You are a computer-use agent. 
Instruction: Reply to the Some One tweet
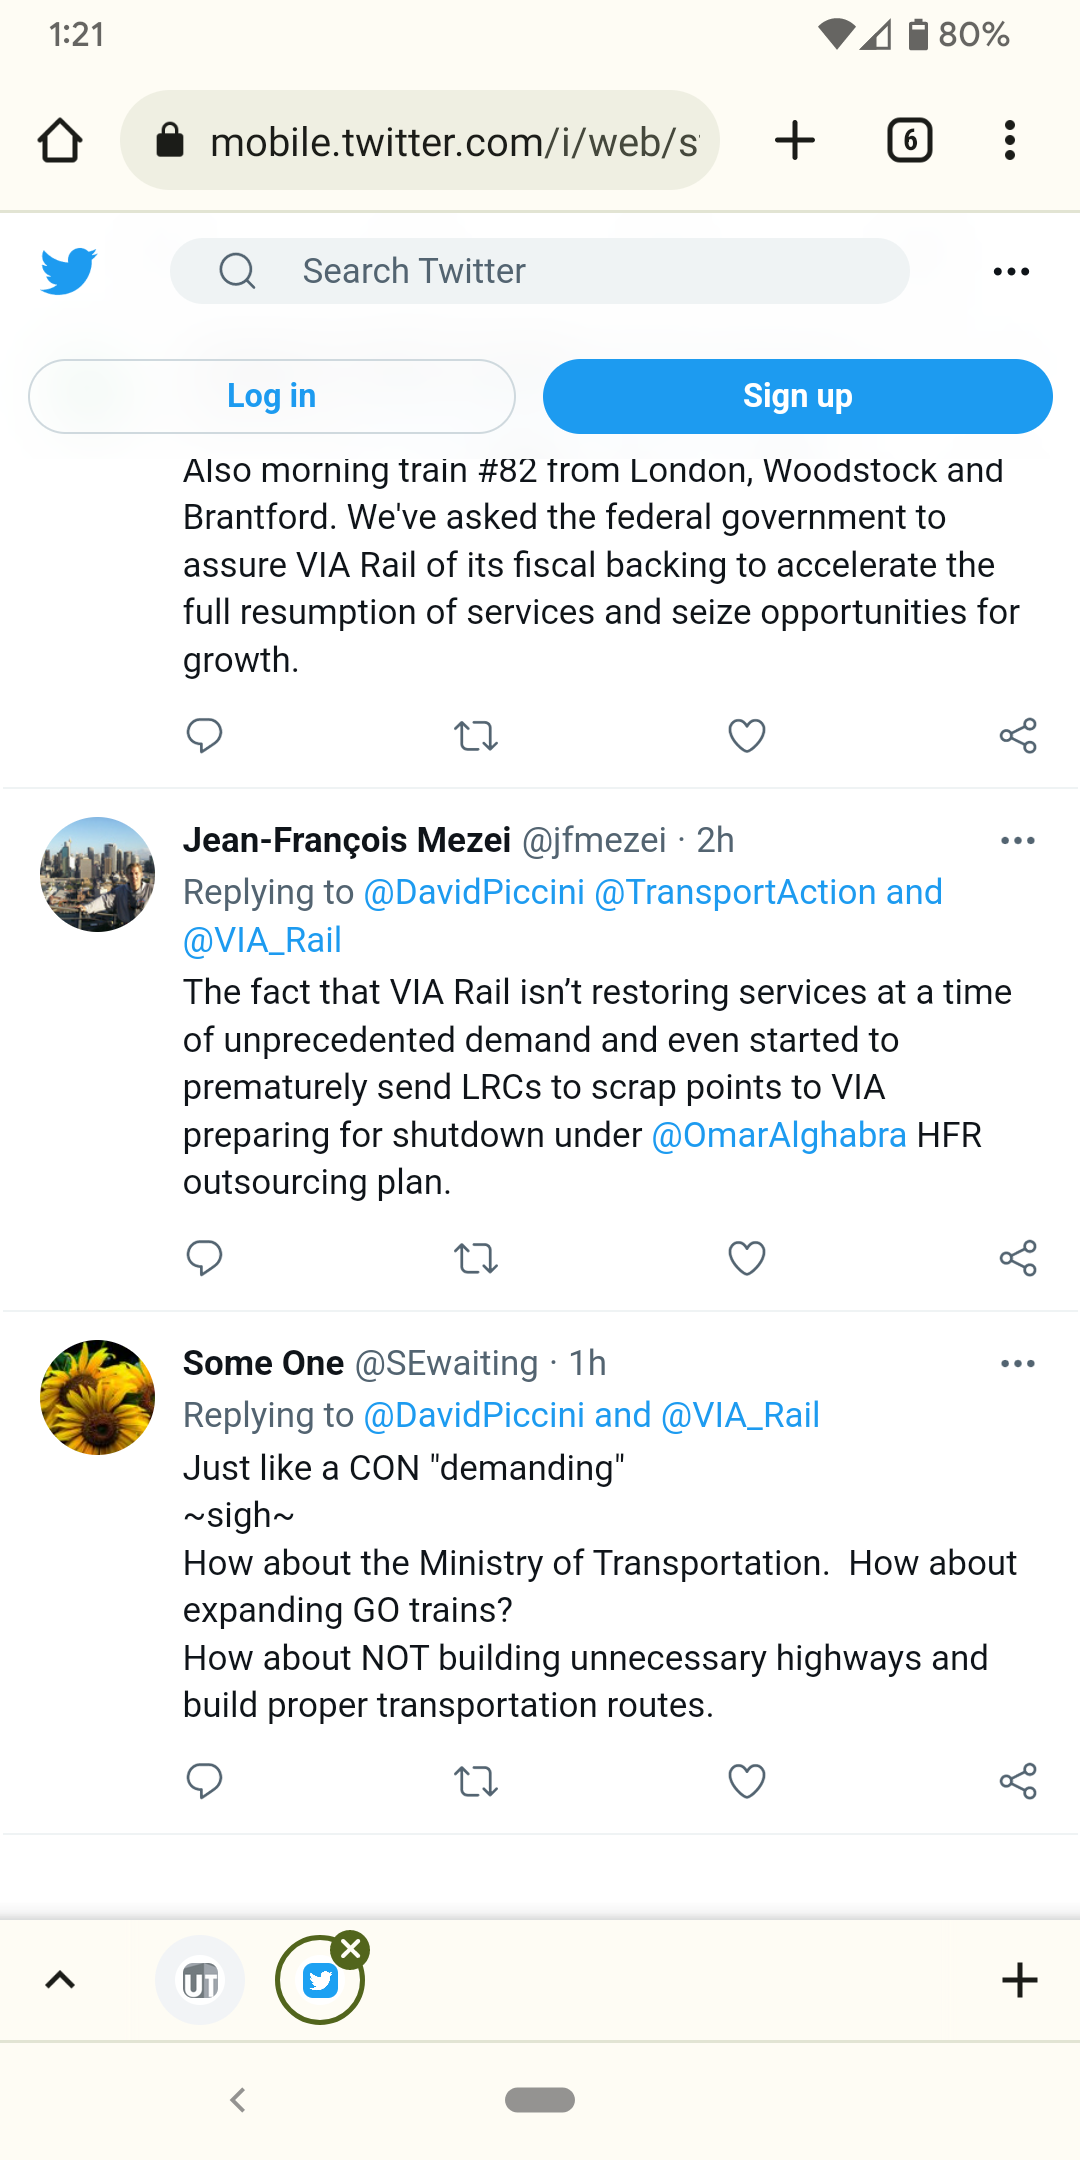coord(204,1781)
